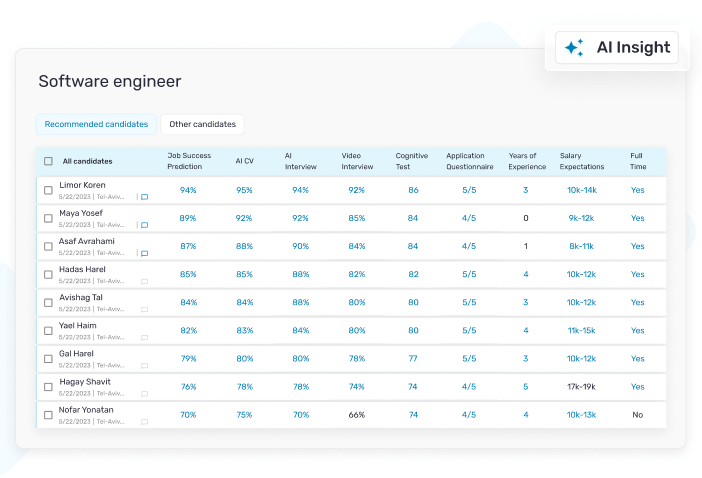Select Maya Yosef's checkbox
Viewport: 702px width, 478px height.
[48, 218]
